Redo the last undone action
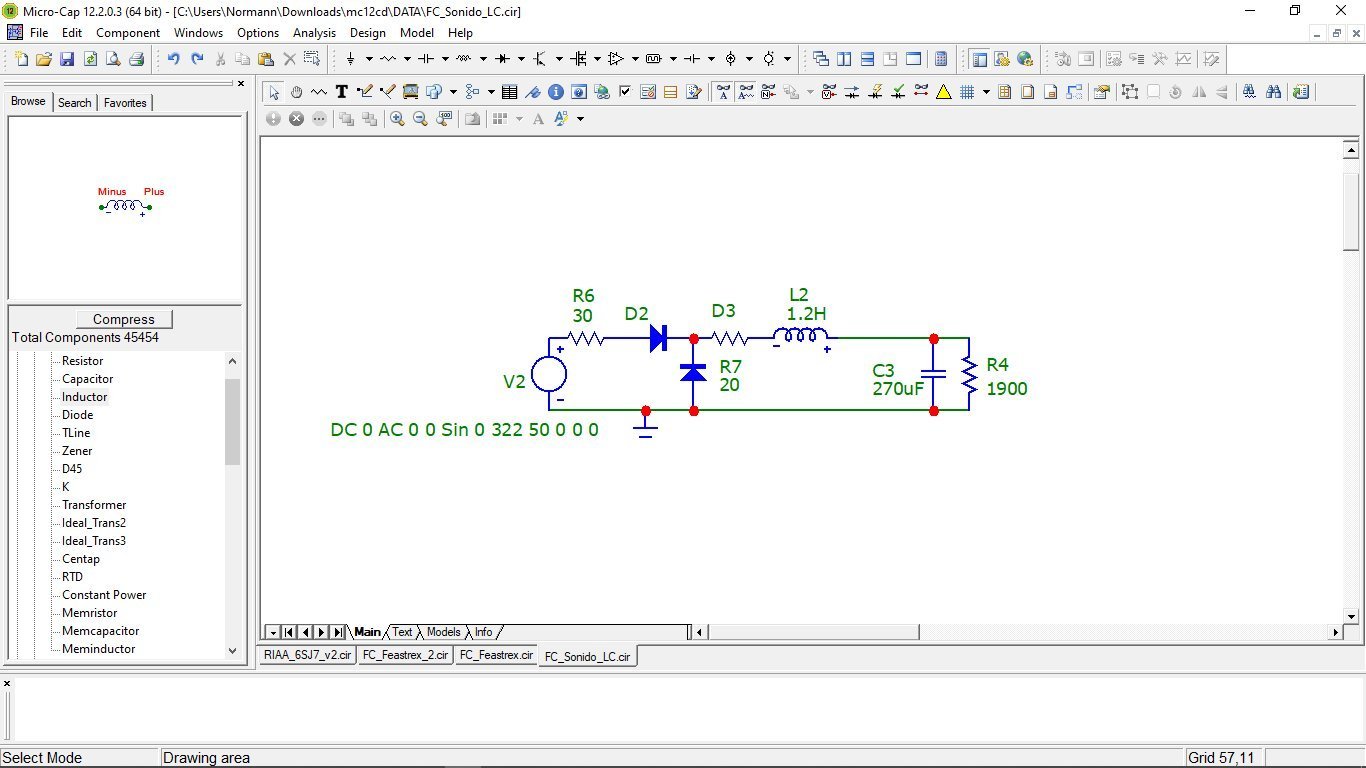 click(x=197, y=59)
